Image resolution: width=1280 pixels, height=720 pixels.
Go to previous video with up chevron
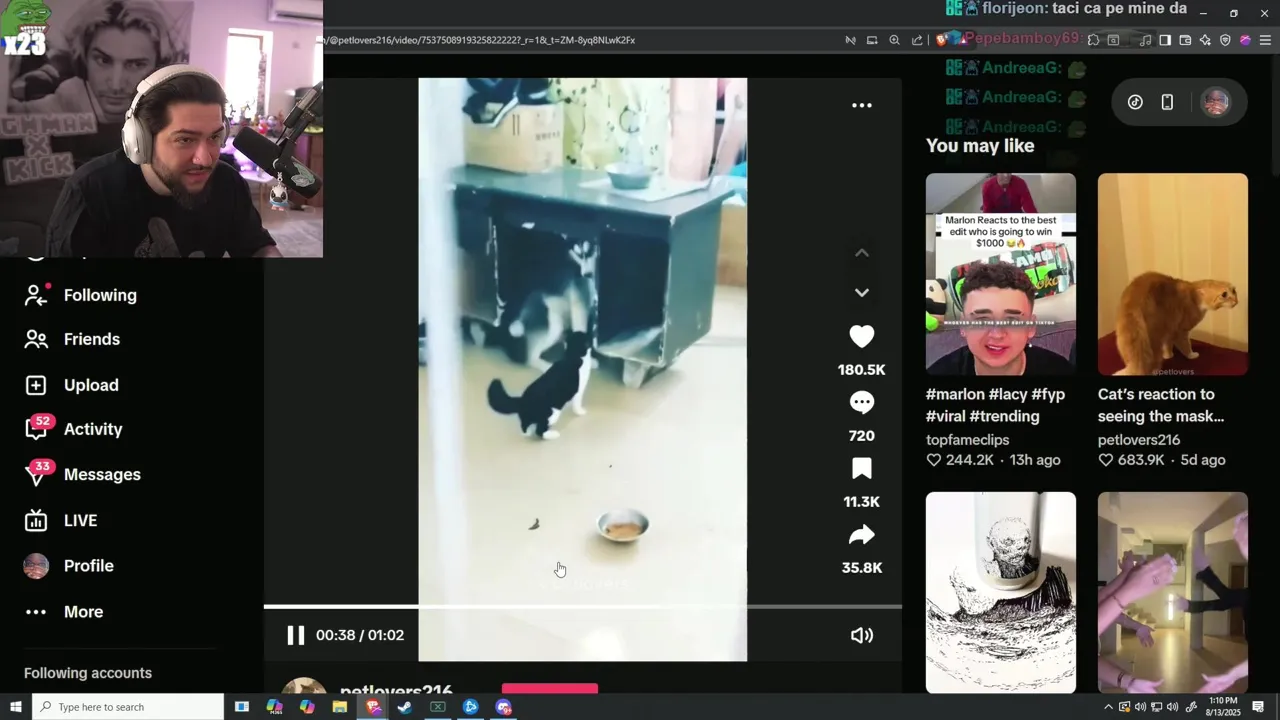click(x=861, y=253)
